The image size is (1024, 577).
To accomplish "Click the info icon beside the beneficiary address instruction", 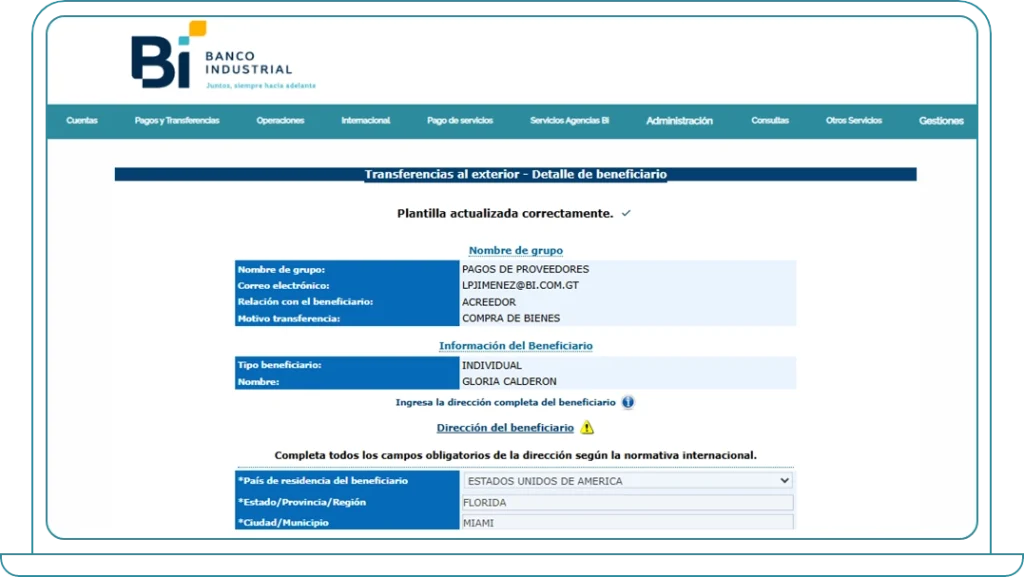I will click(628, 402).
